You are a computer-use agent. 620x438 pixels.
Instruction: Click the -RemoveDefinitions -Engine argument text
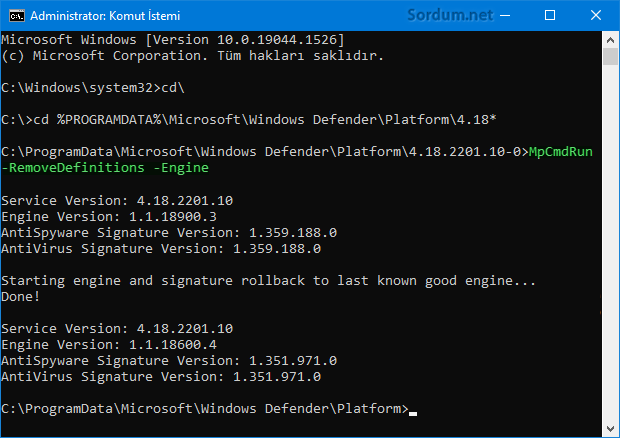click(x=105, y=168)
